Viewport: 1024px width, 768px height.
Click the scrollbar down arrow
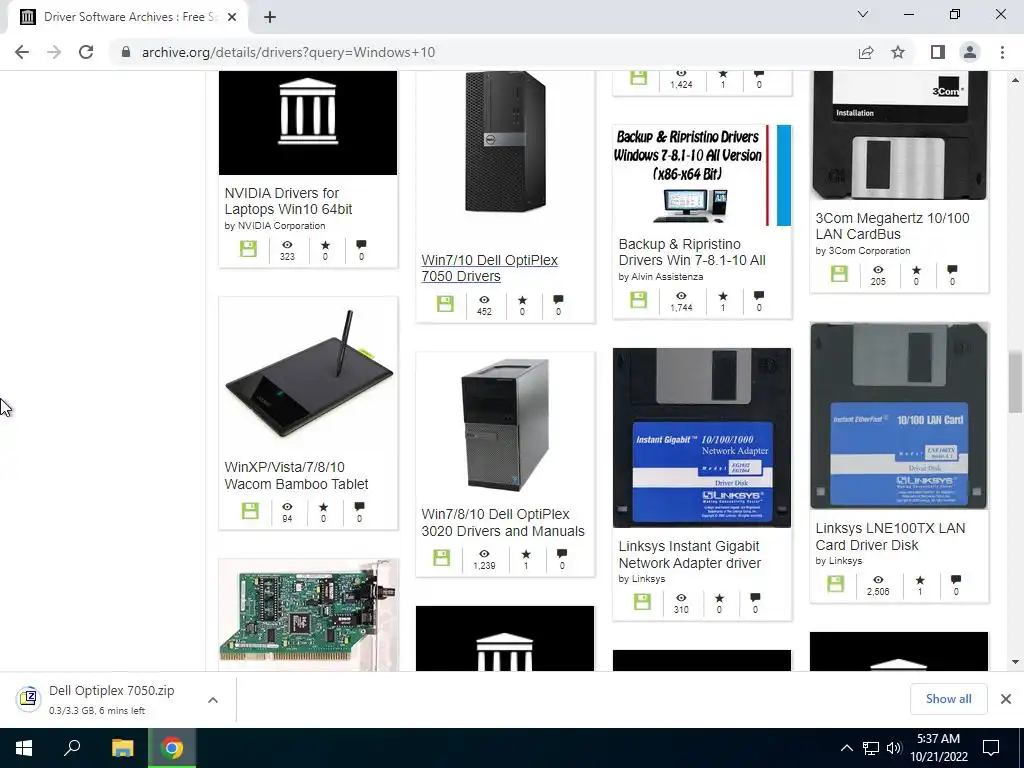coord(1014,662)
